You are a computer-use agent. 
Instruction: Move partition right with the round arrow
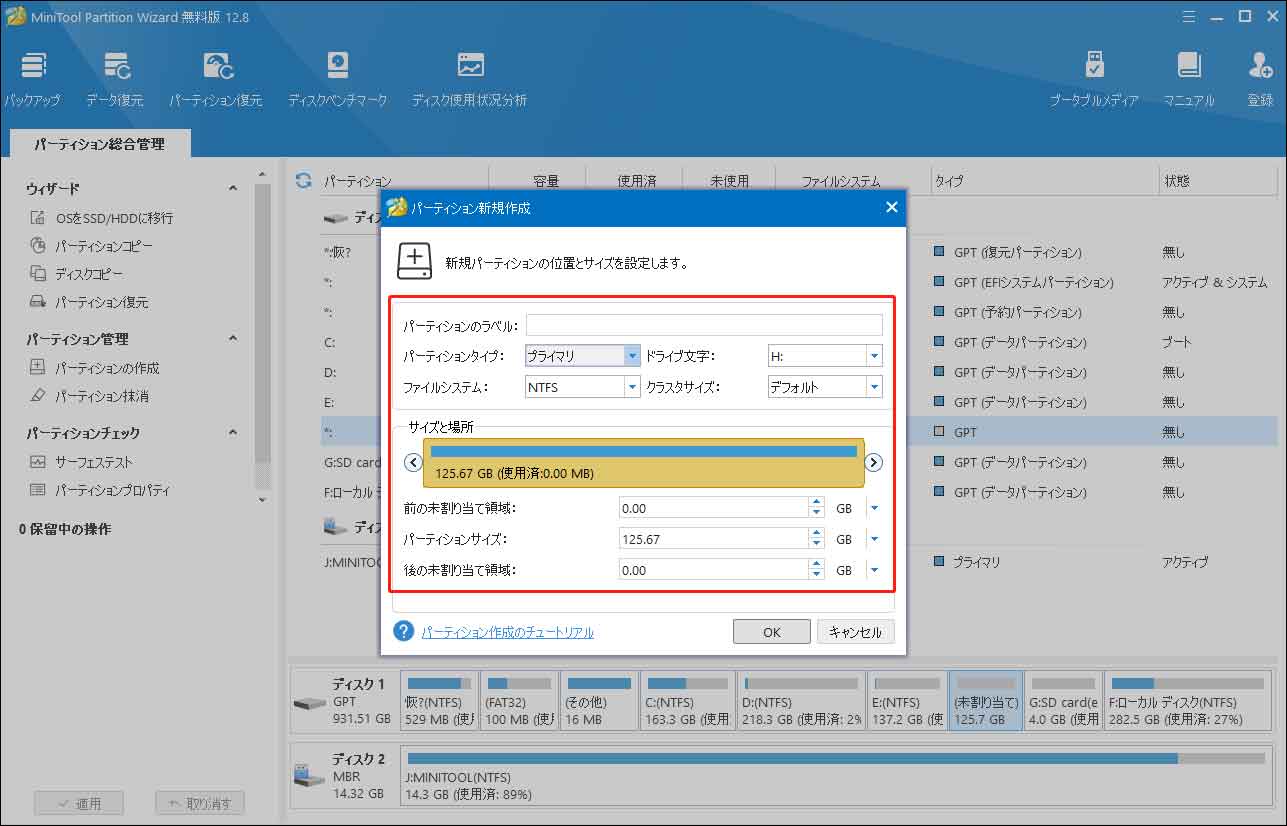pos(873,462)
